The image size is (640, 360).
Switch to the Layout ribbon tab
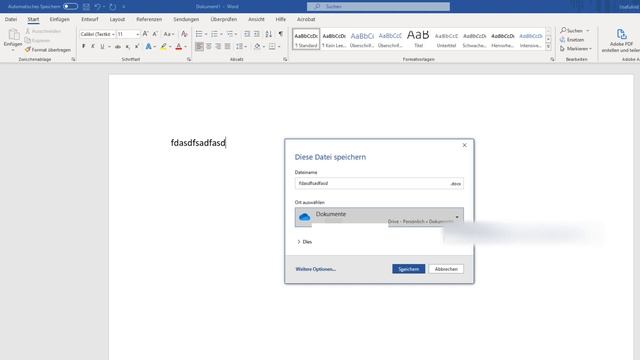pos(117,19)
